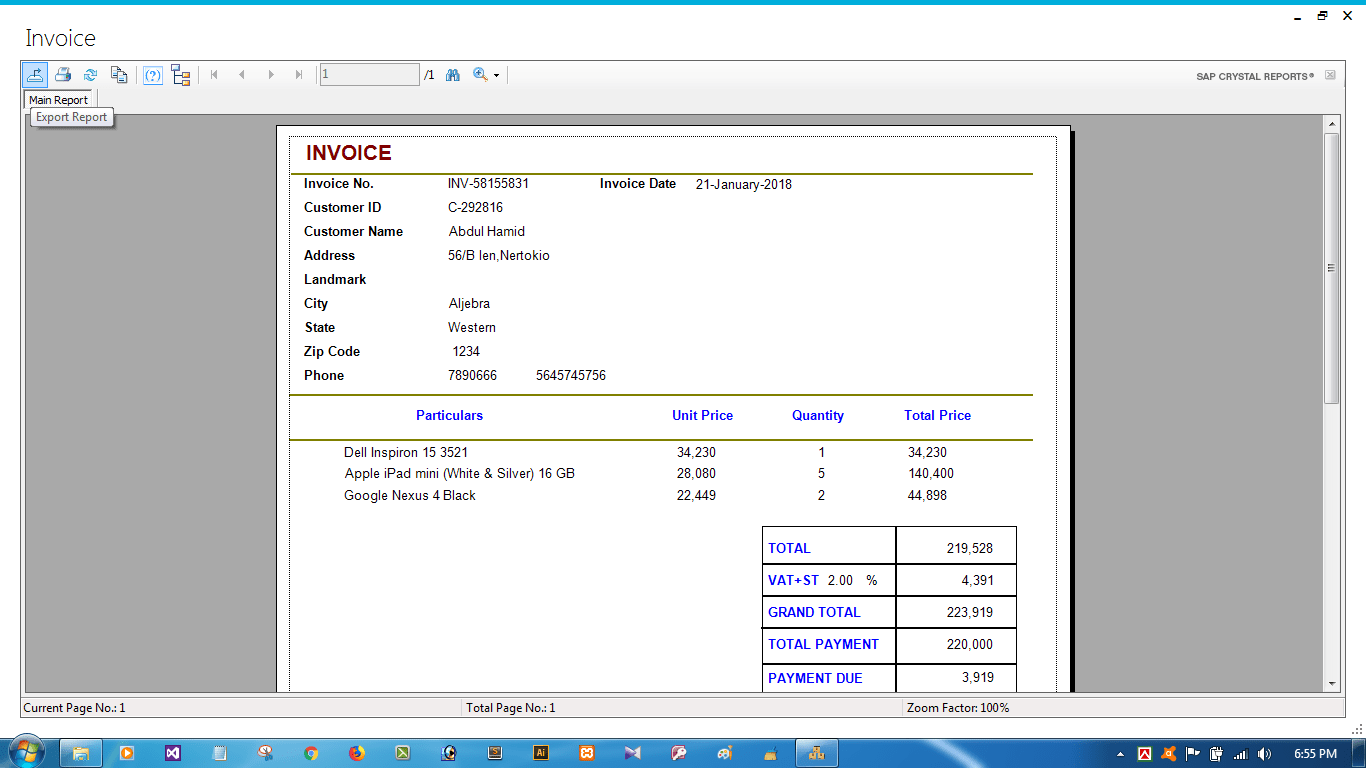The image size is (1366, 768).
Task: Click the Total Page No. status entry
Action: click(511, 708)
